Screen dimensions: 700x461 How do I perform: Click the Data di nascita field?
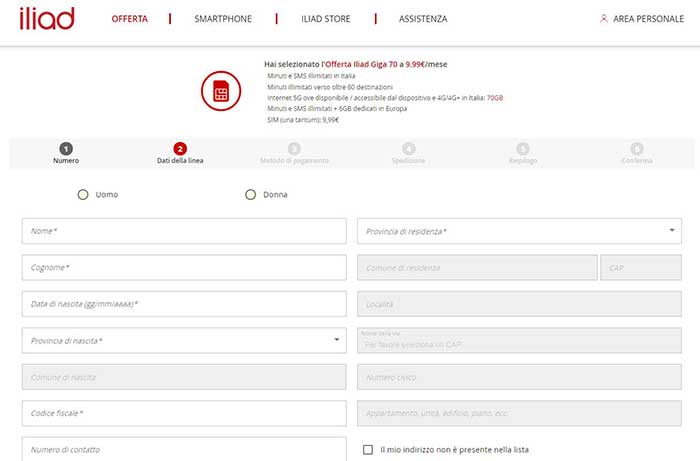(x=184, y=304)
